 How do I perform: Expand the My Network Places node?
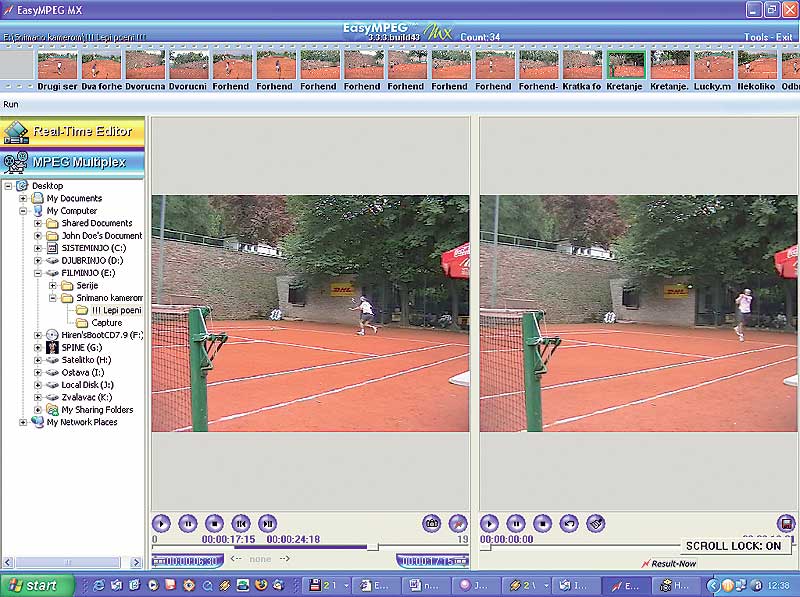tap(23, 422)
